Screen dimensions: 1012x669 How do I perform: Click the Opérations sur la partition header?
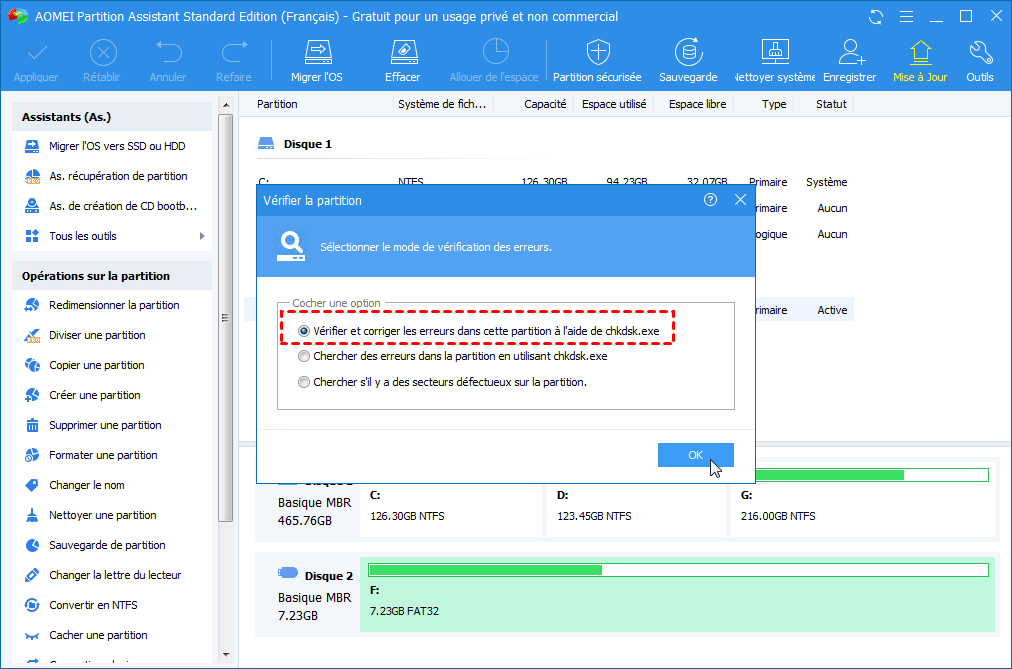[112, 276]
